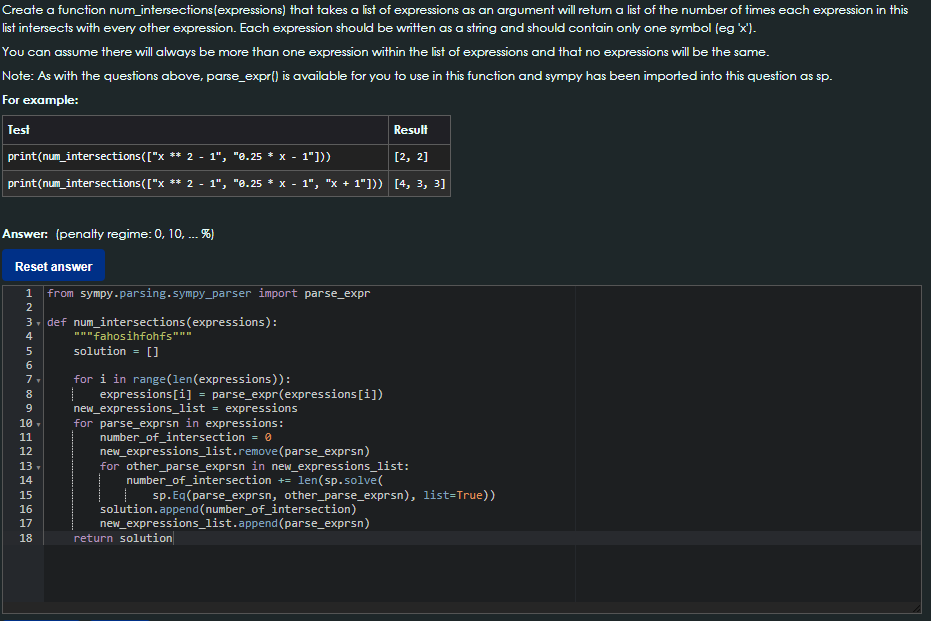Click the Reset answer button
Viewport: 931px width, 621px height.
pyautogui.click(x=53, y=266)
